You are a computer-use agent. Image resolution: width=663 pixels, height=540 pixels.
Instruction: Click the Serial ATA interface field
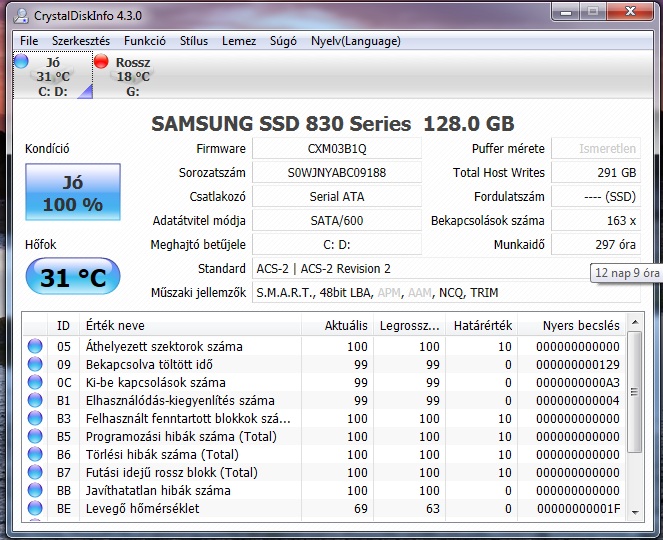(337, 197)
